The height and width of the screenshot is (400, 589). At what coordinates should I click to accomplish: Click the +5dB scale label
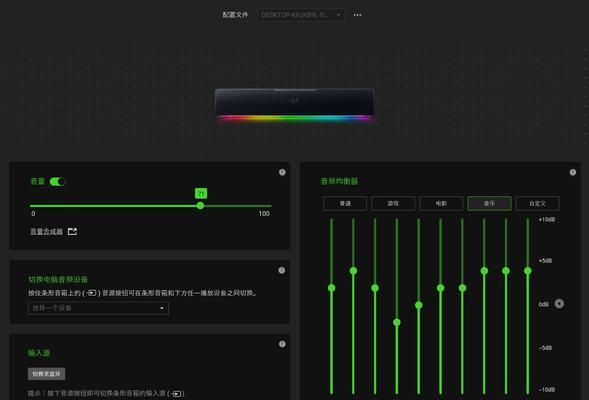coord(545,260)
